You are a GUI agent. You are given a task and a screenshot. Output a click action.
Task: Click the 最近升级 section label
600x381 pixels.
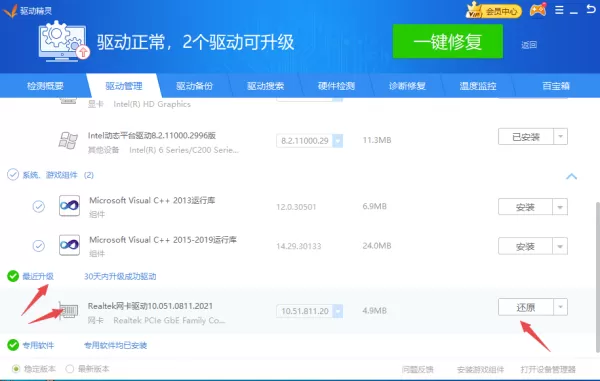[x=38, y=276]
